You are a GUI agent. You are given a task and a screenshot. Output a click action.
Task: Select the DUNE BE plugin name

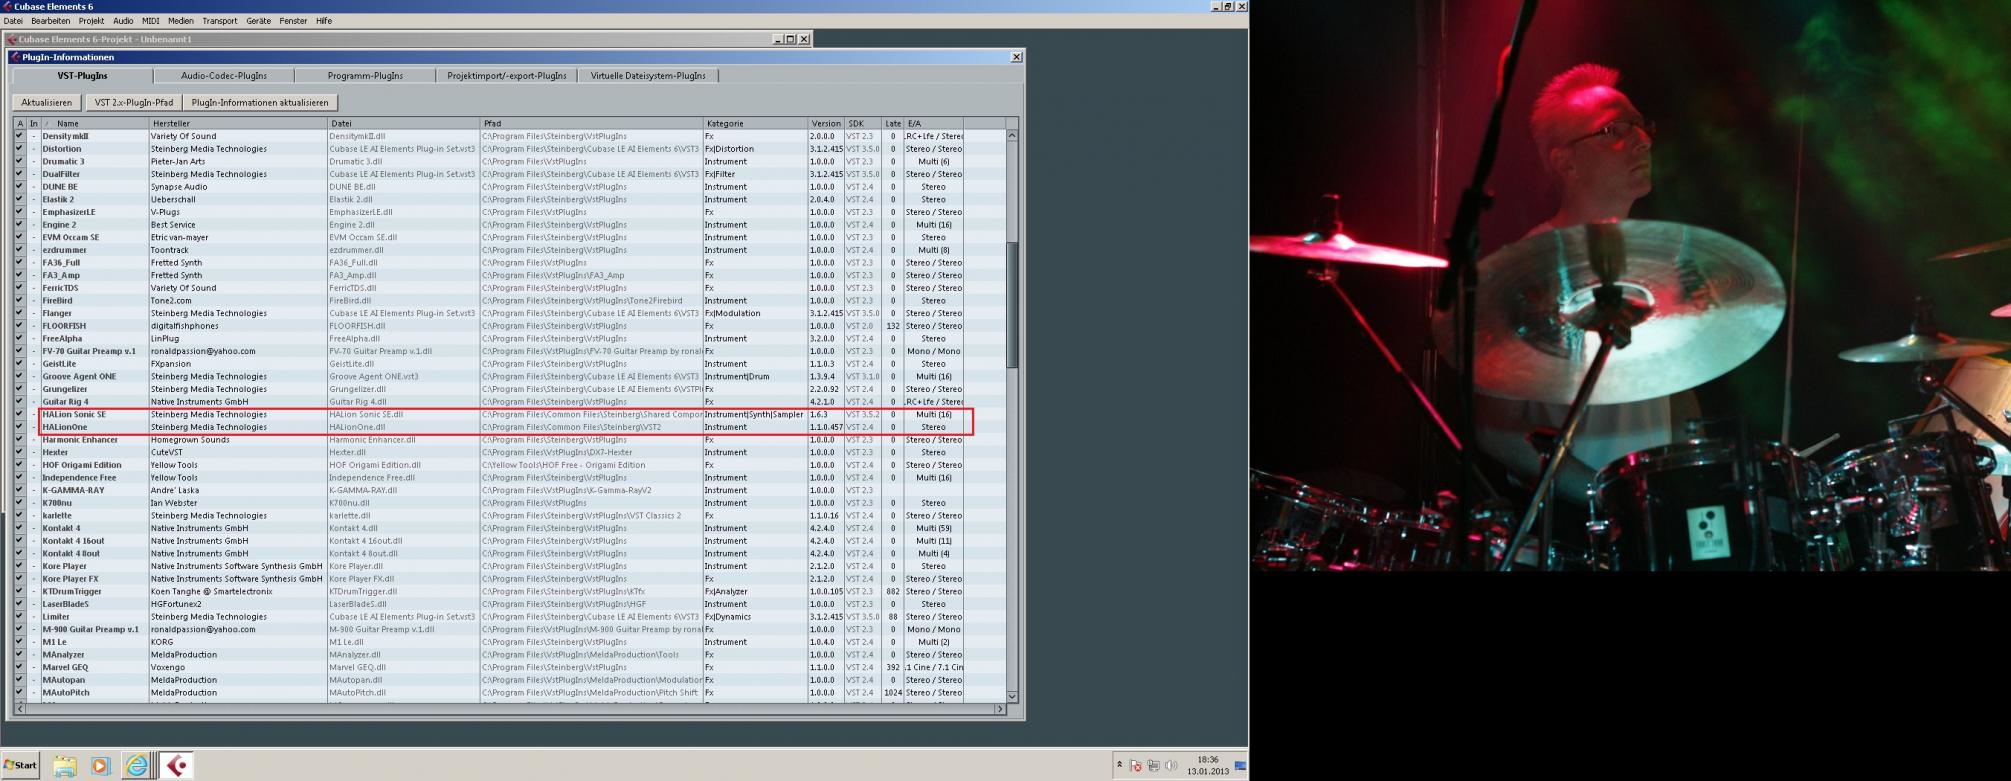60,187
